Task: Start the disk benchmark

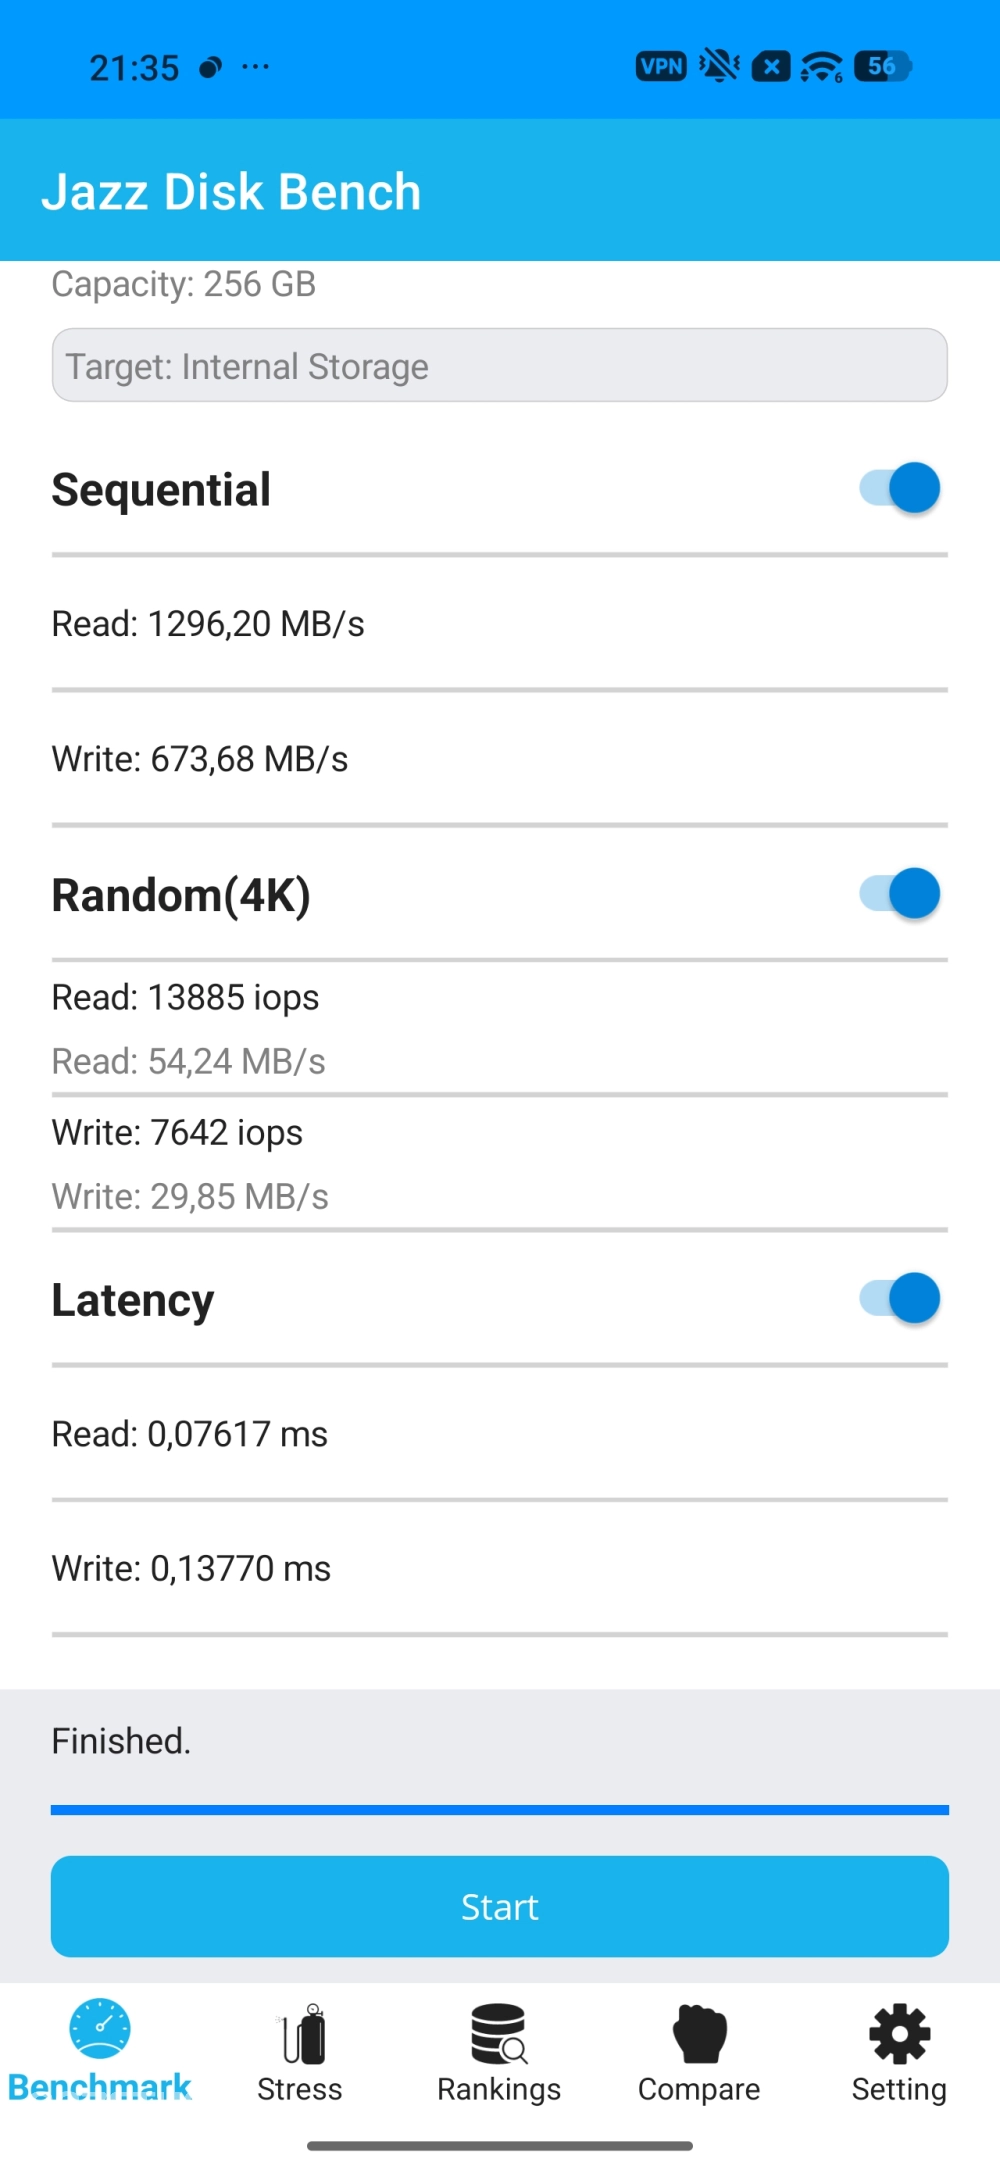Action: 500,1906
